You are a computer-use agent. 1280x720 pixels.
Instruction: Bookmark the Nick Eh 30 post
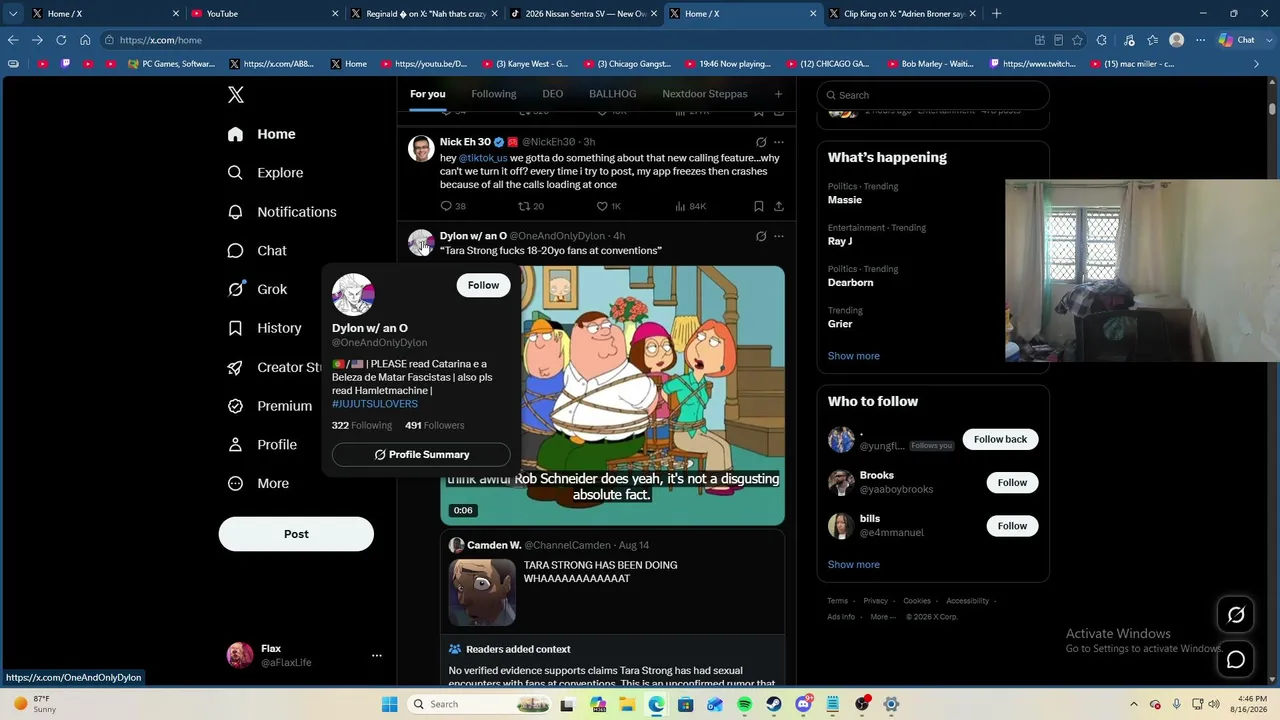pyautogui.click(x=759, y=206)
